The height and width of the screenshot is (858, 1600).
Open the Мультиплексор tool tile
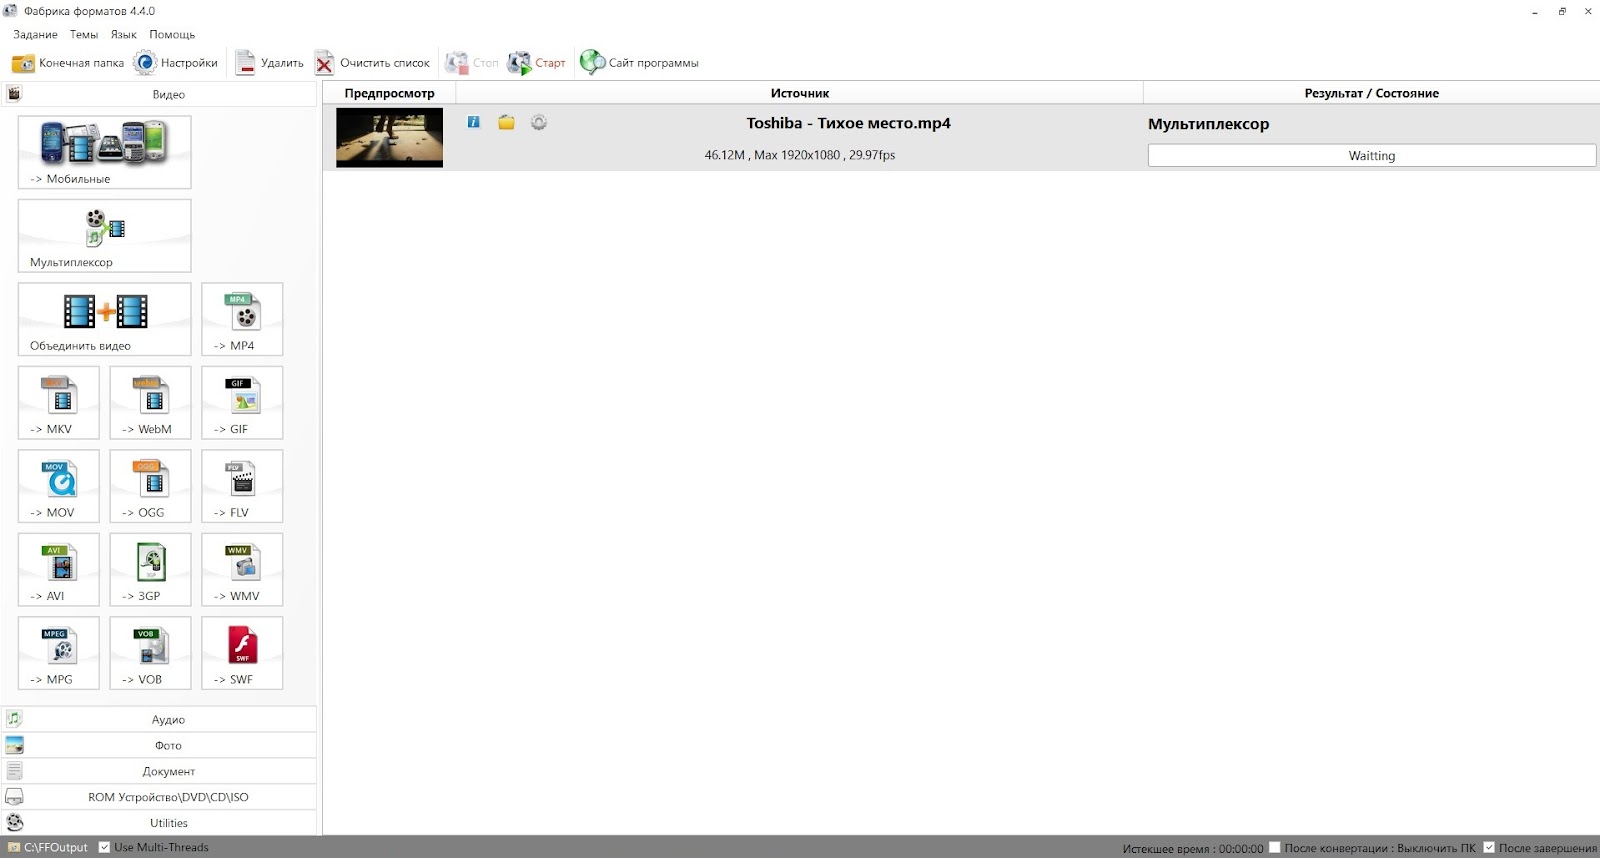point(104,236)
